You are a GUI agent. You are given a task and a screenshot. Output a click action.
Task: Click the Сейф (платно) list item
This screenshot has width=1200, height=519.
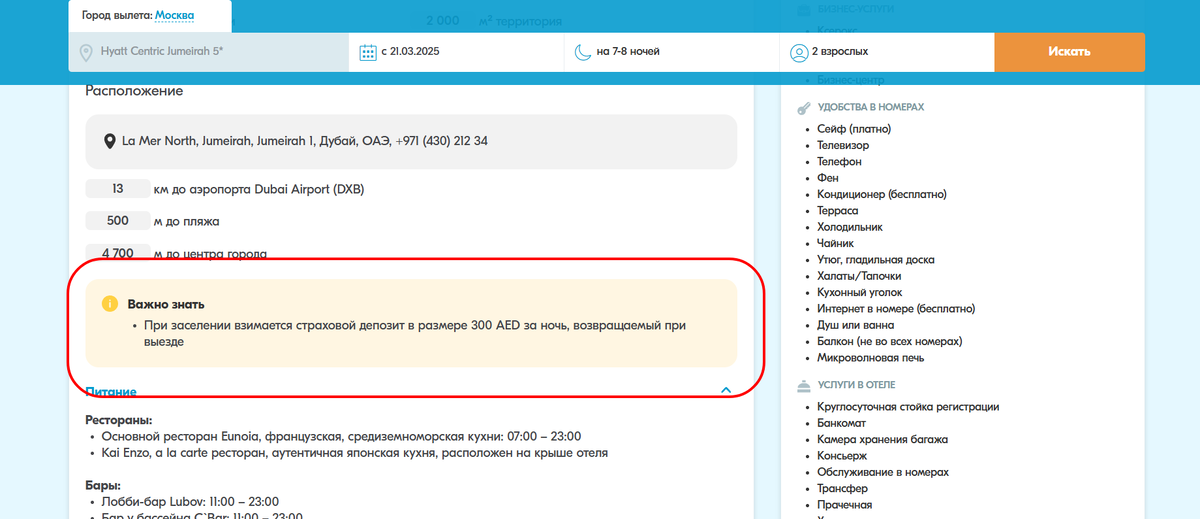[x=854, y=129]
